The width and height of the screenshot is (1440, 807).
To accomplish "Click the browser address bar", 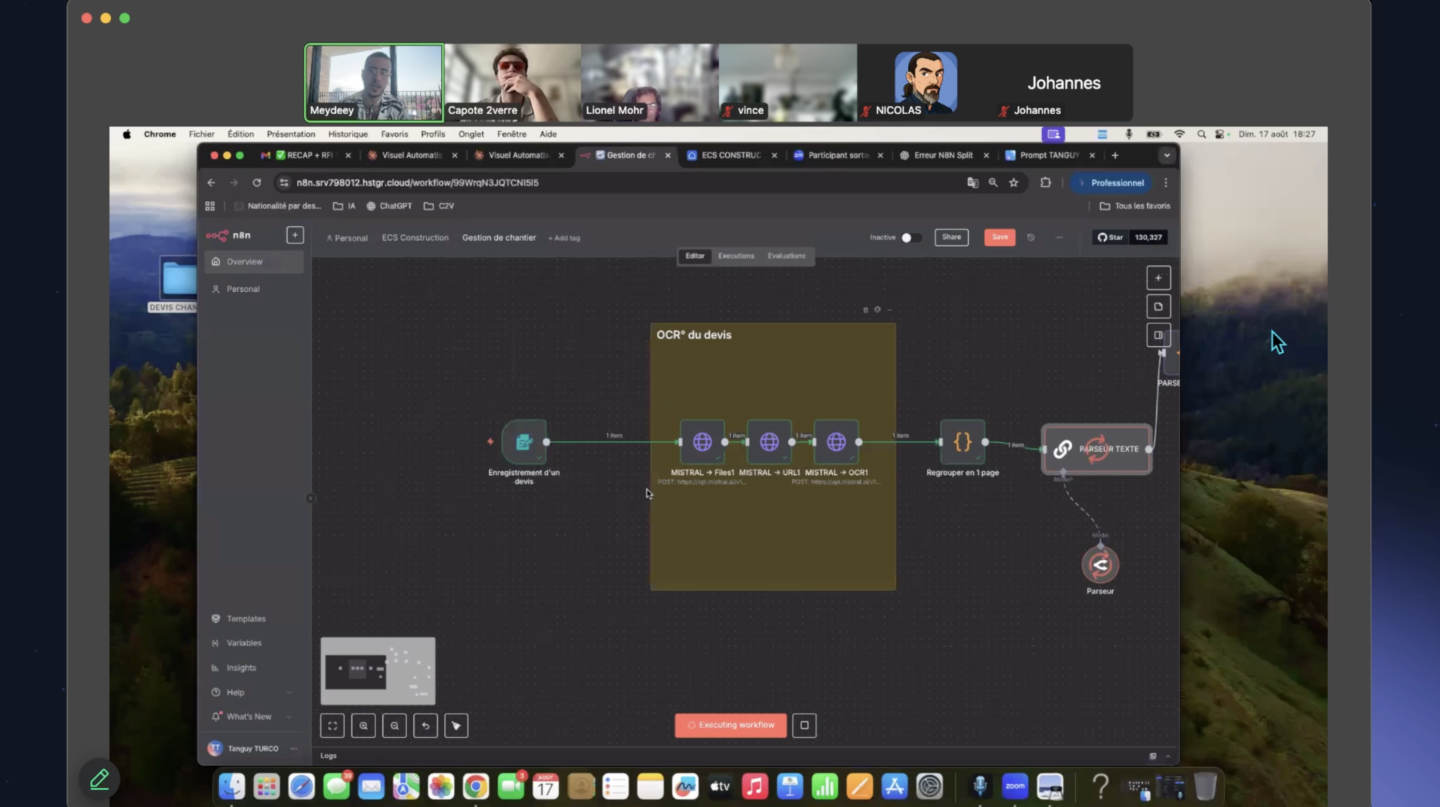I will coord(420,182).
